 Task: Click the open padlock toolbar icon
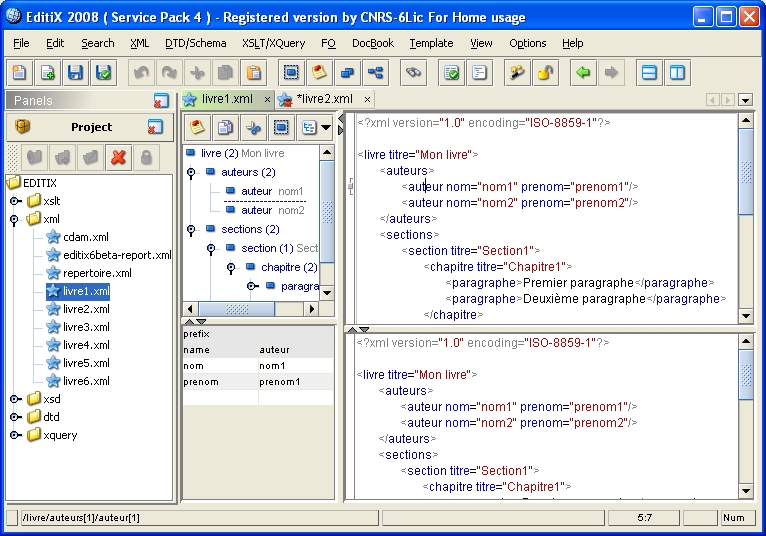545,73
